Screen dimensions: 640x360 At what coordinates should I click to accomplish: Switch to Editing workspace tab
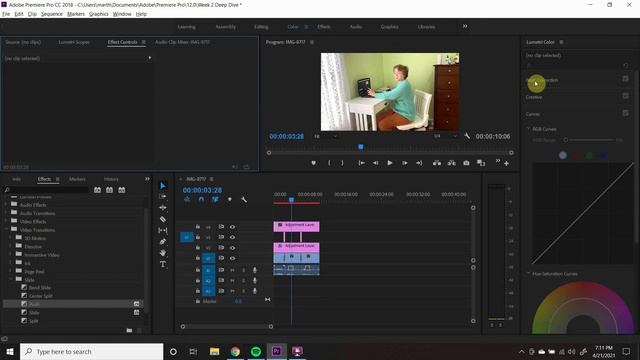point(261,27)
